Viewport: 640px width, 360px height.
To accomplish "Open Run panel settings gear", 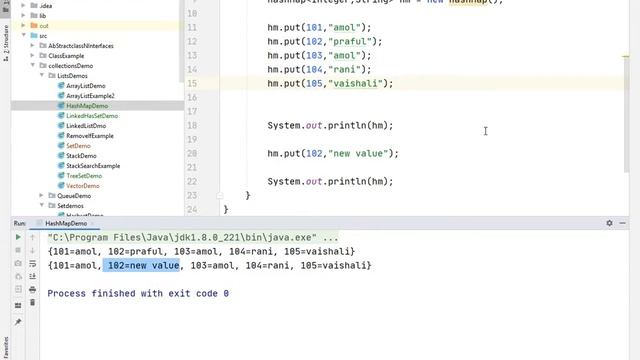I will coord(609,223).
